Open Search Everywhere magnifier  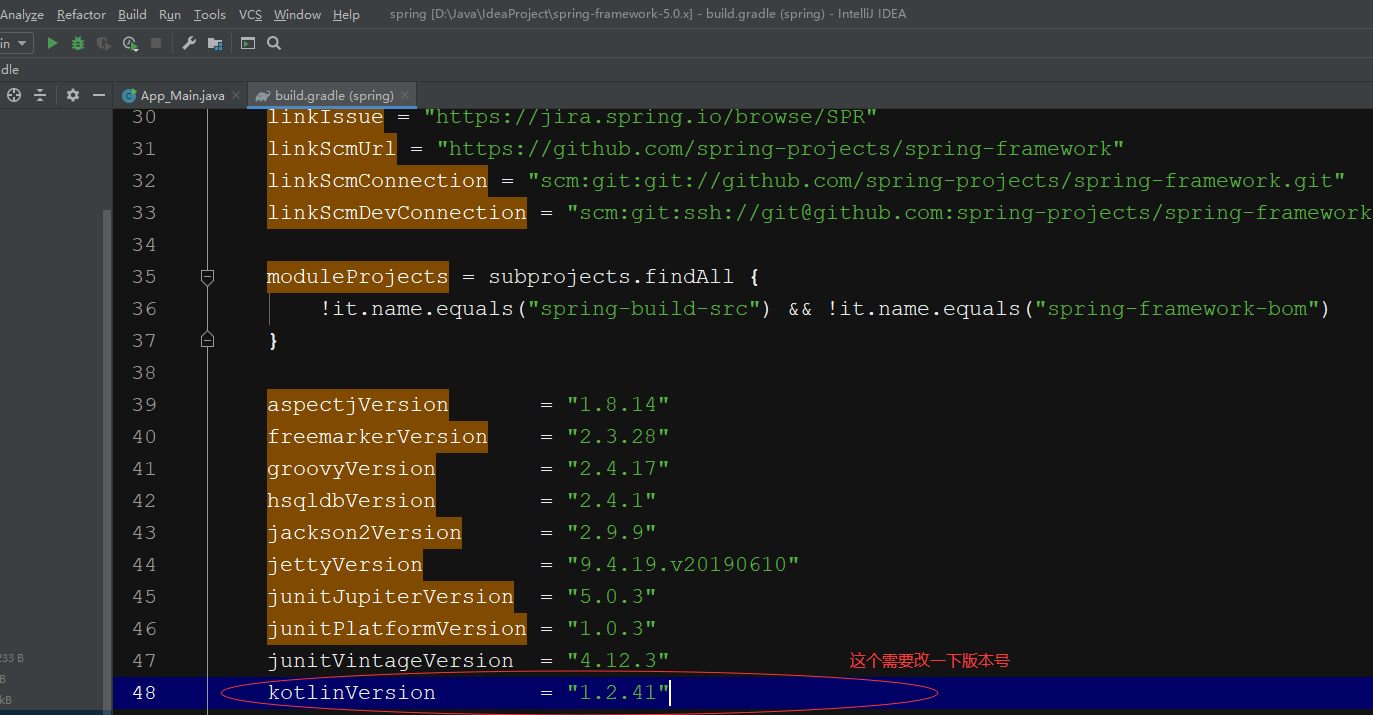coord(274,43)
